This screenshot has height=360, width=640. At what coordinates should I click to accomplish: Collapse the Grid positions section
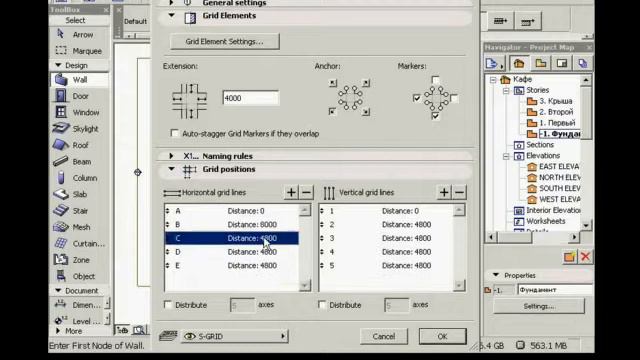pyautogui.click(x=171, y=169)
